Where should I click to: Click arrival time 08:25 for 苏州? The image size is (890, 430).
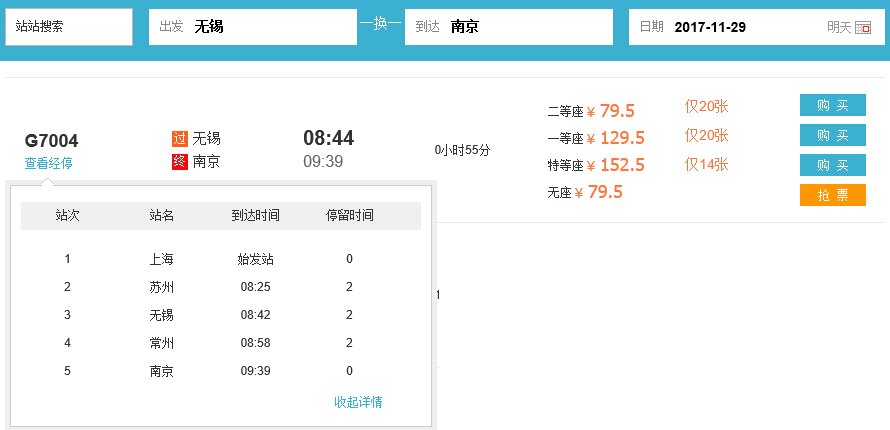[255, 287]
